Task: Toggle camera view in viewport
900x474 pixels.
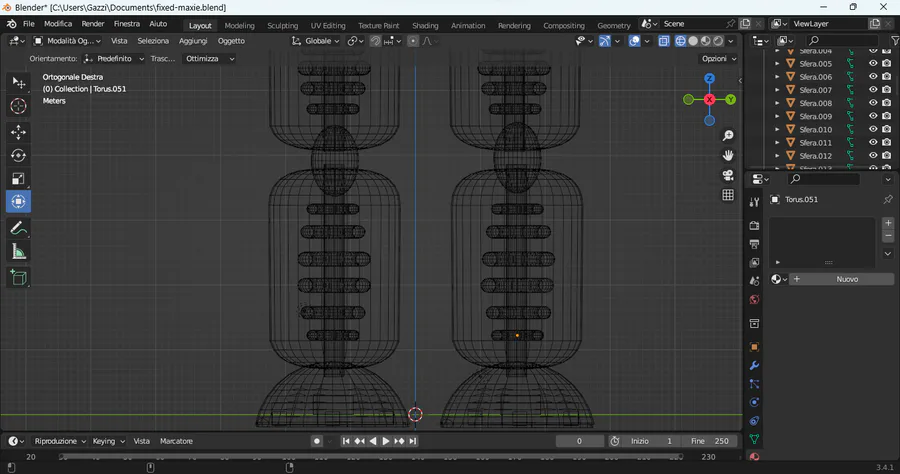Action: tap(728, 175)
